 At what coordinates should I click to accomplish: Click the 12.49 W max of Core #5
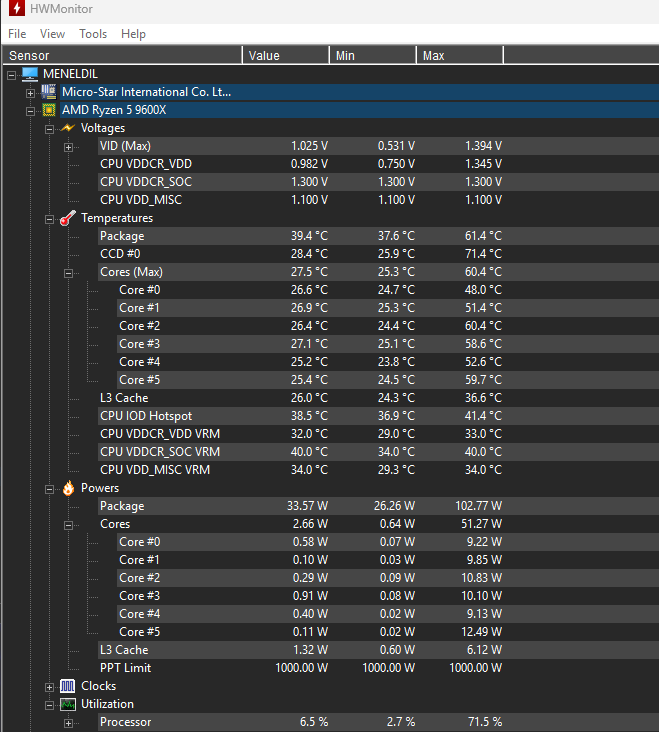pos(481,632)
